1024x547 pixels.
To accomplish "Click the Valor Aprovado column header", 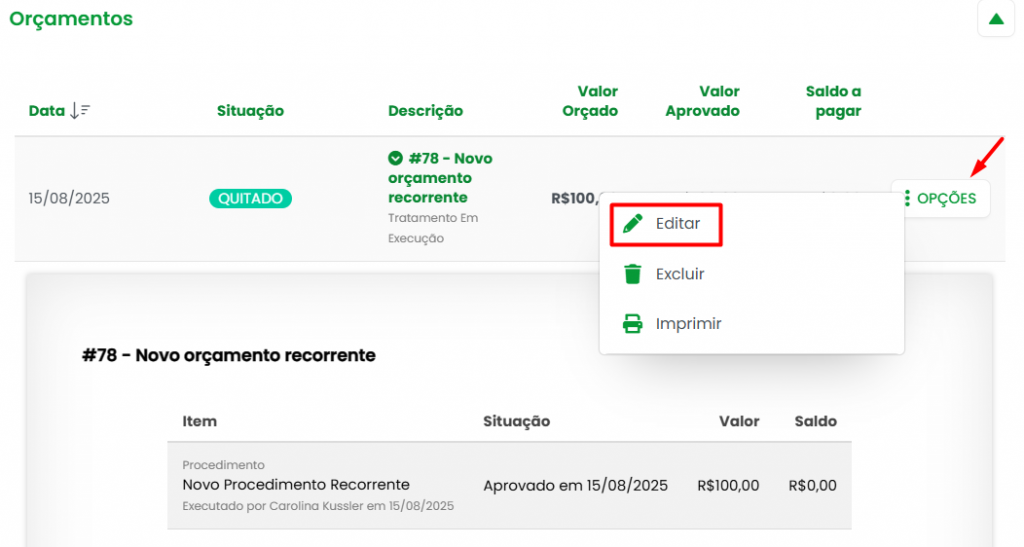I will (x=702, y=101).
